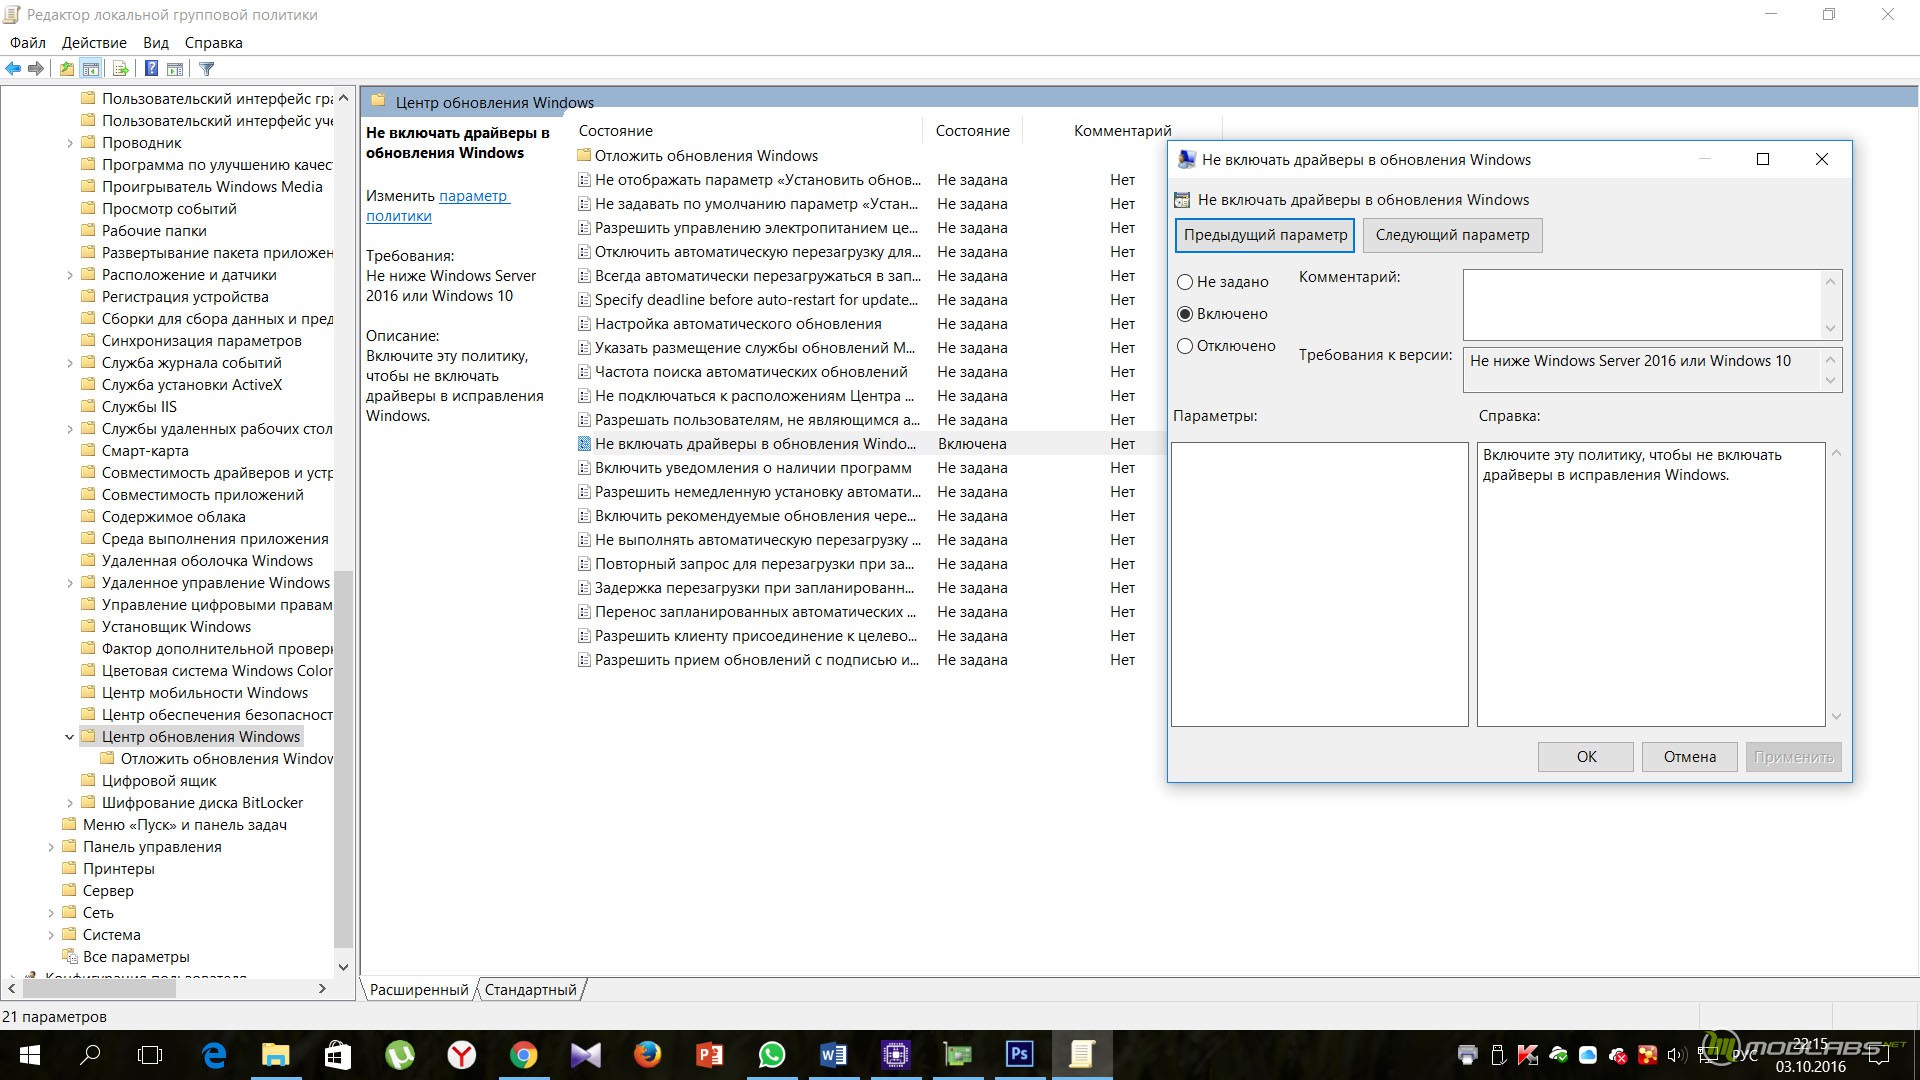Expand 'Расположение и датчики' tree node

[69, 275]
